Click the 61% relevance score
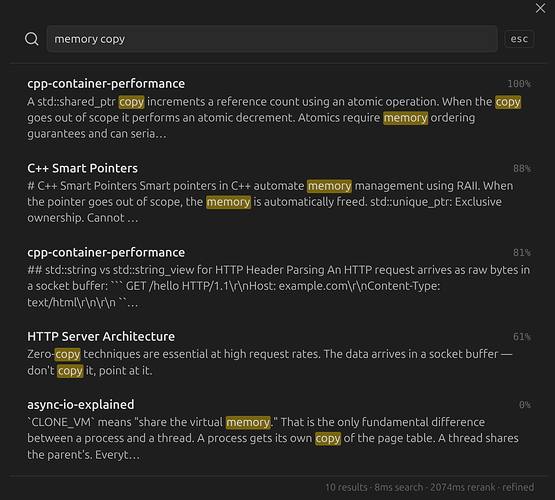This screenshot has height=500, width=555. pyautogui.click(x=522, y=337)
